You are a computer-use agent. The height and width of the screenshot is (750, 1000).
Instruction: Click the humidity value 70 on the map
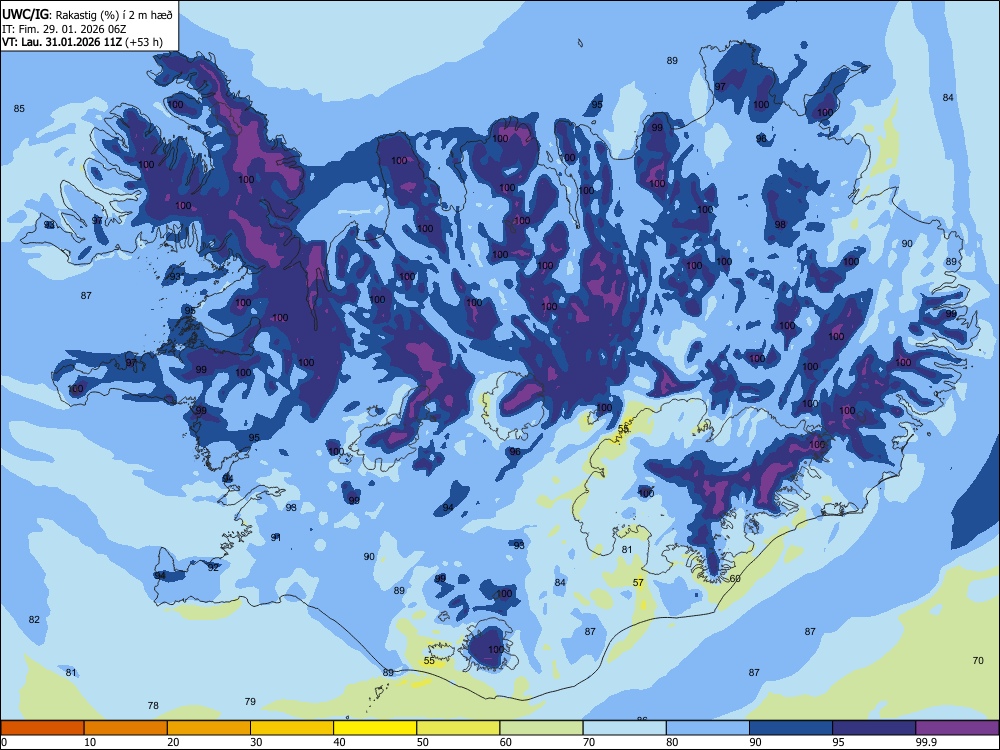click(978, 661)
